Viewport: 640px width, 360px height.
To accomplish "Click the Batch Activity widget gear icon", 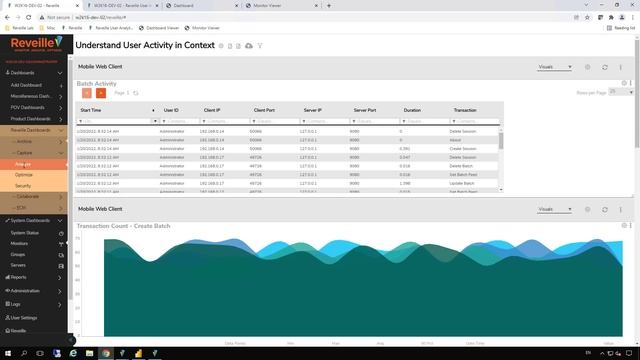I will 624,83.
